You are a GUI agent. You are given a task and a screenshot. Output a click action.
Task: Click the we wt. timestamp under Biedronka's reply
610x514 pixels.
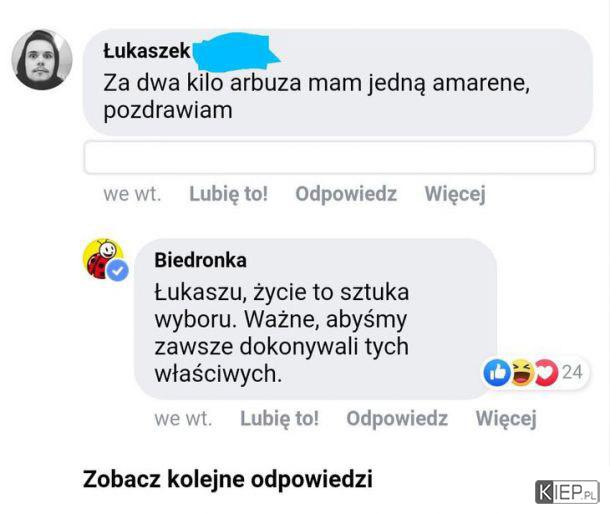183,419
